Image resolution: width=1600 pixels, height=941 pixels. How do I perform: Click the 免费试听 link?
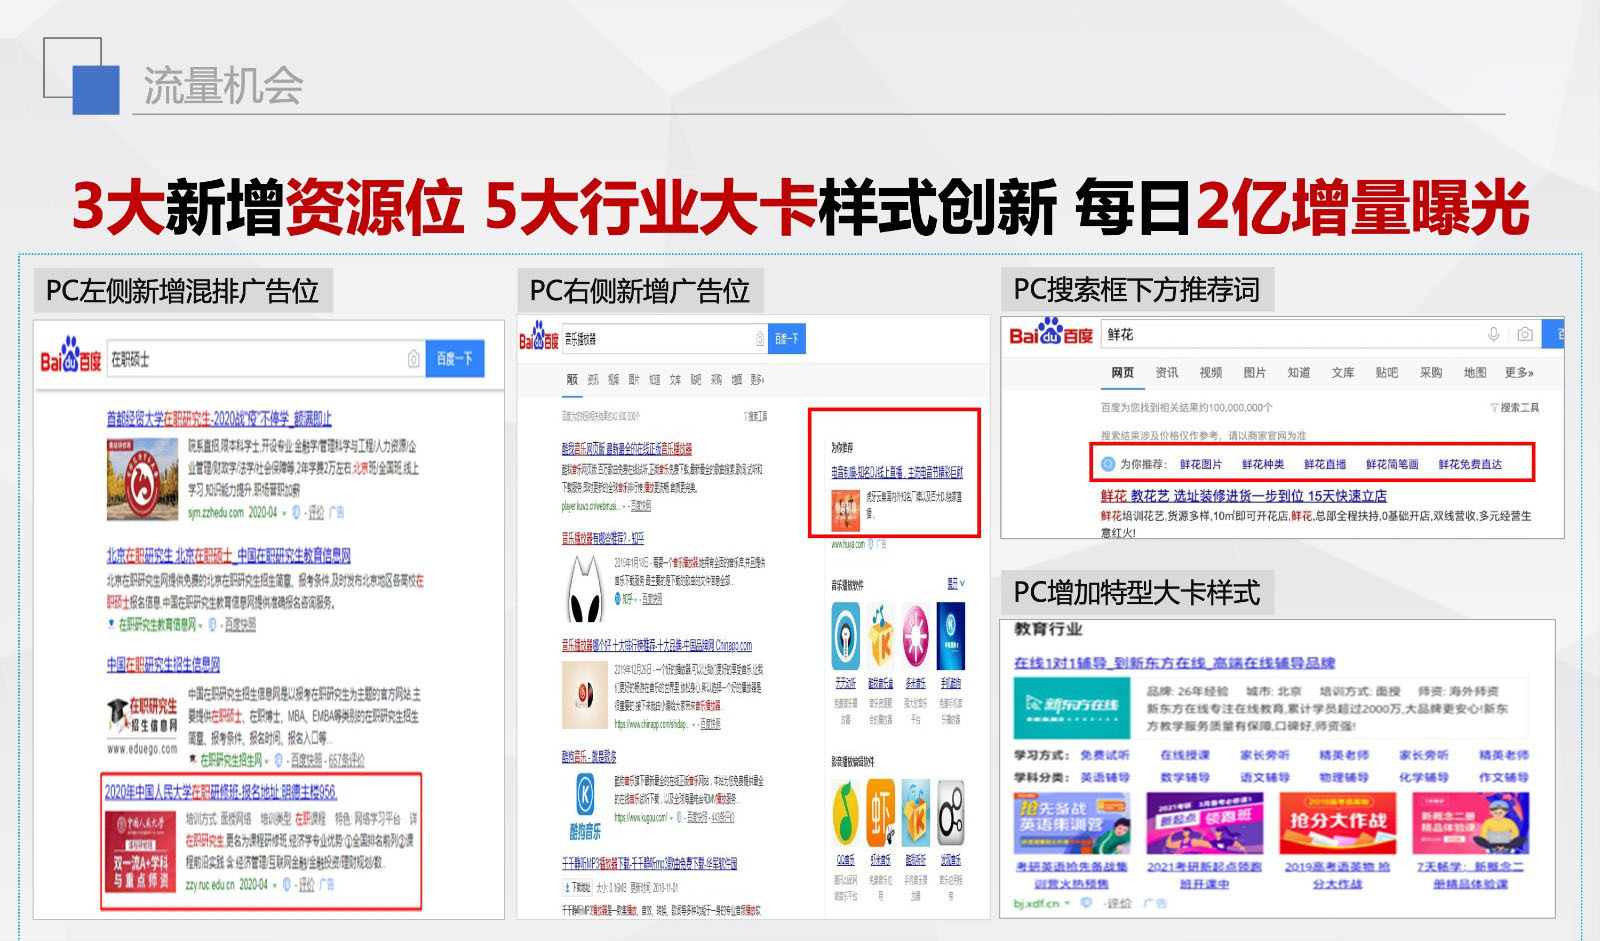(x=1105, y=755)
